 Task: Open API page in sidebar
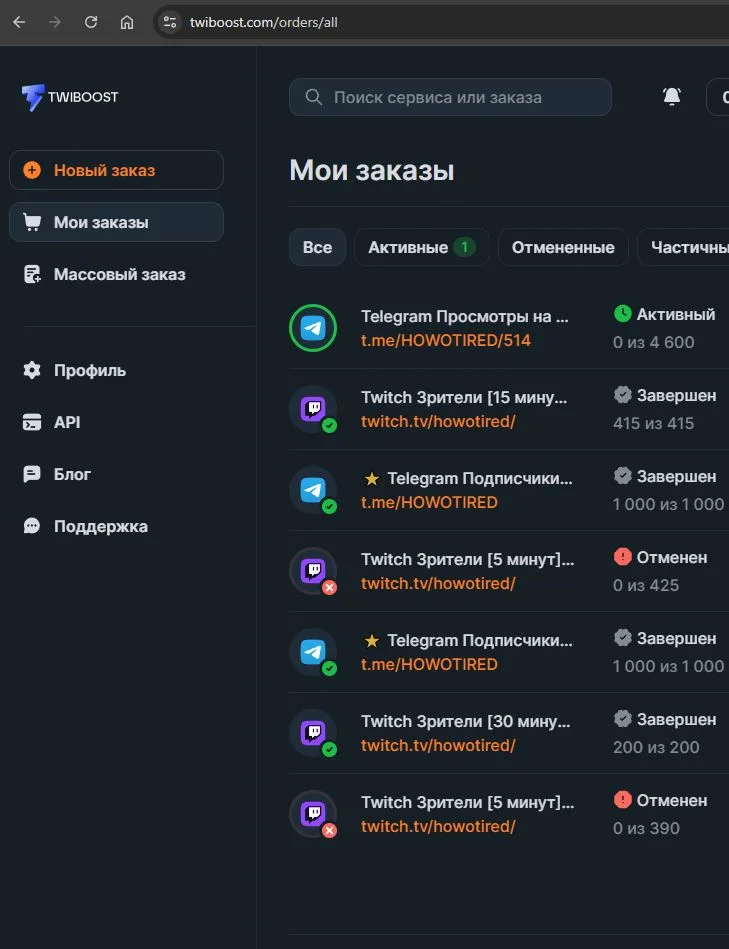pyautogui.click(x=51, y=422)
